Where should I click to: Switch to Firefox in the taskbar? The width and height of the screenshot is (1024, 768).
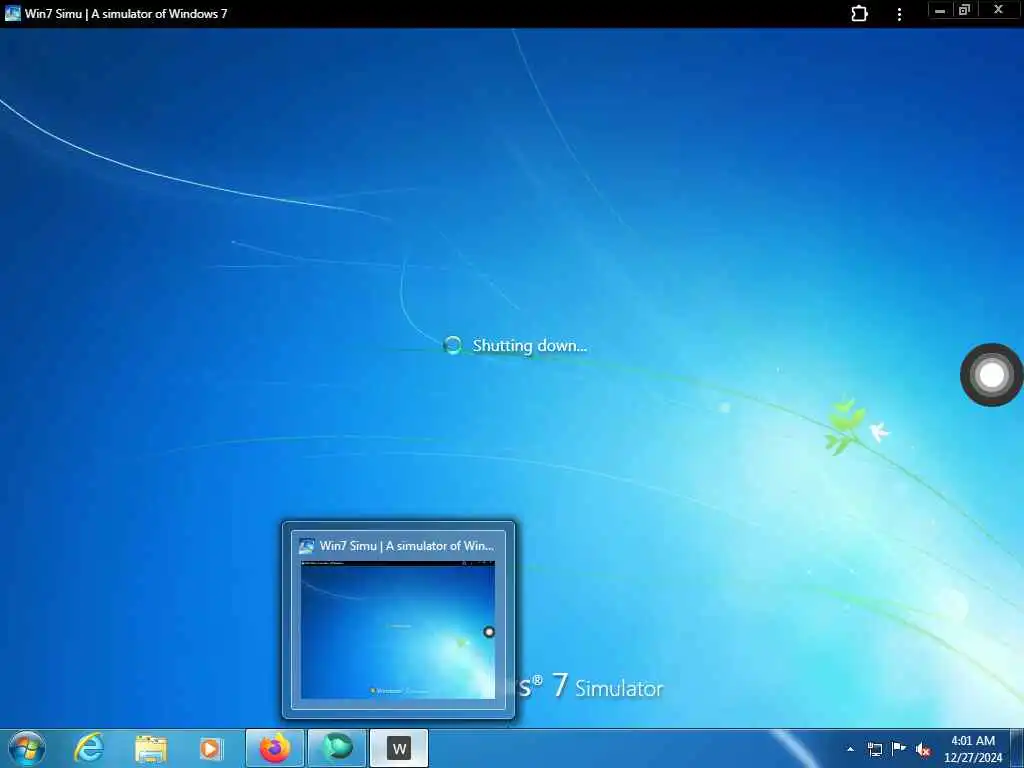275,748
